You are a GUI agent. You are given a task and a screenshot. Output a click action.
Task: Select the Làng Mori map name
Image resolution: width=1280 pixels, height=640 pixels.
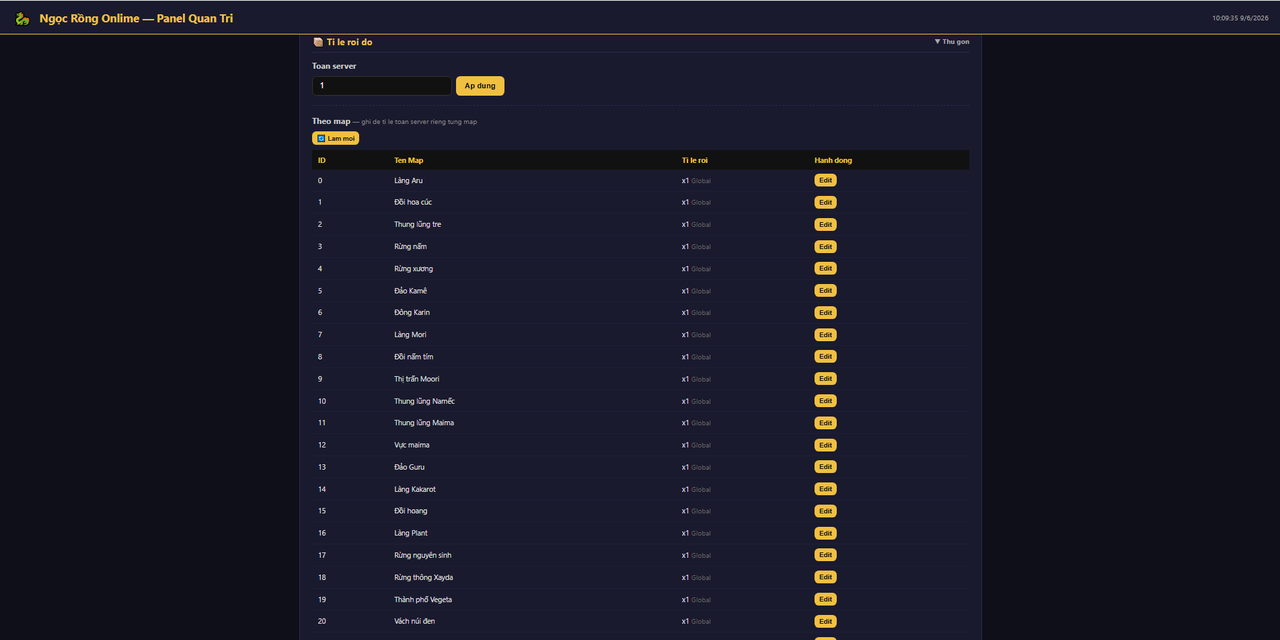410,334
